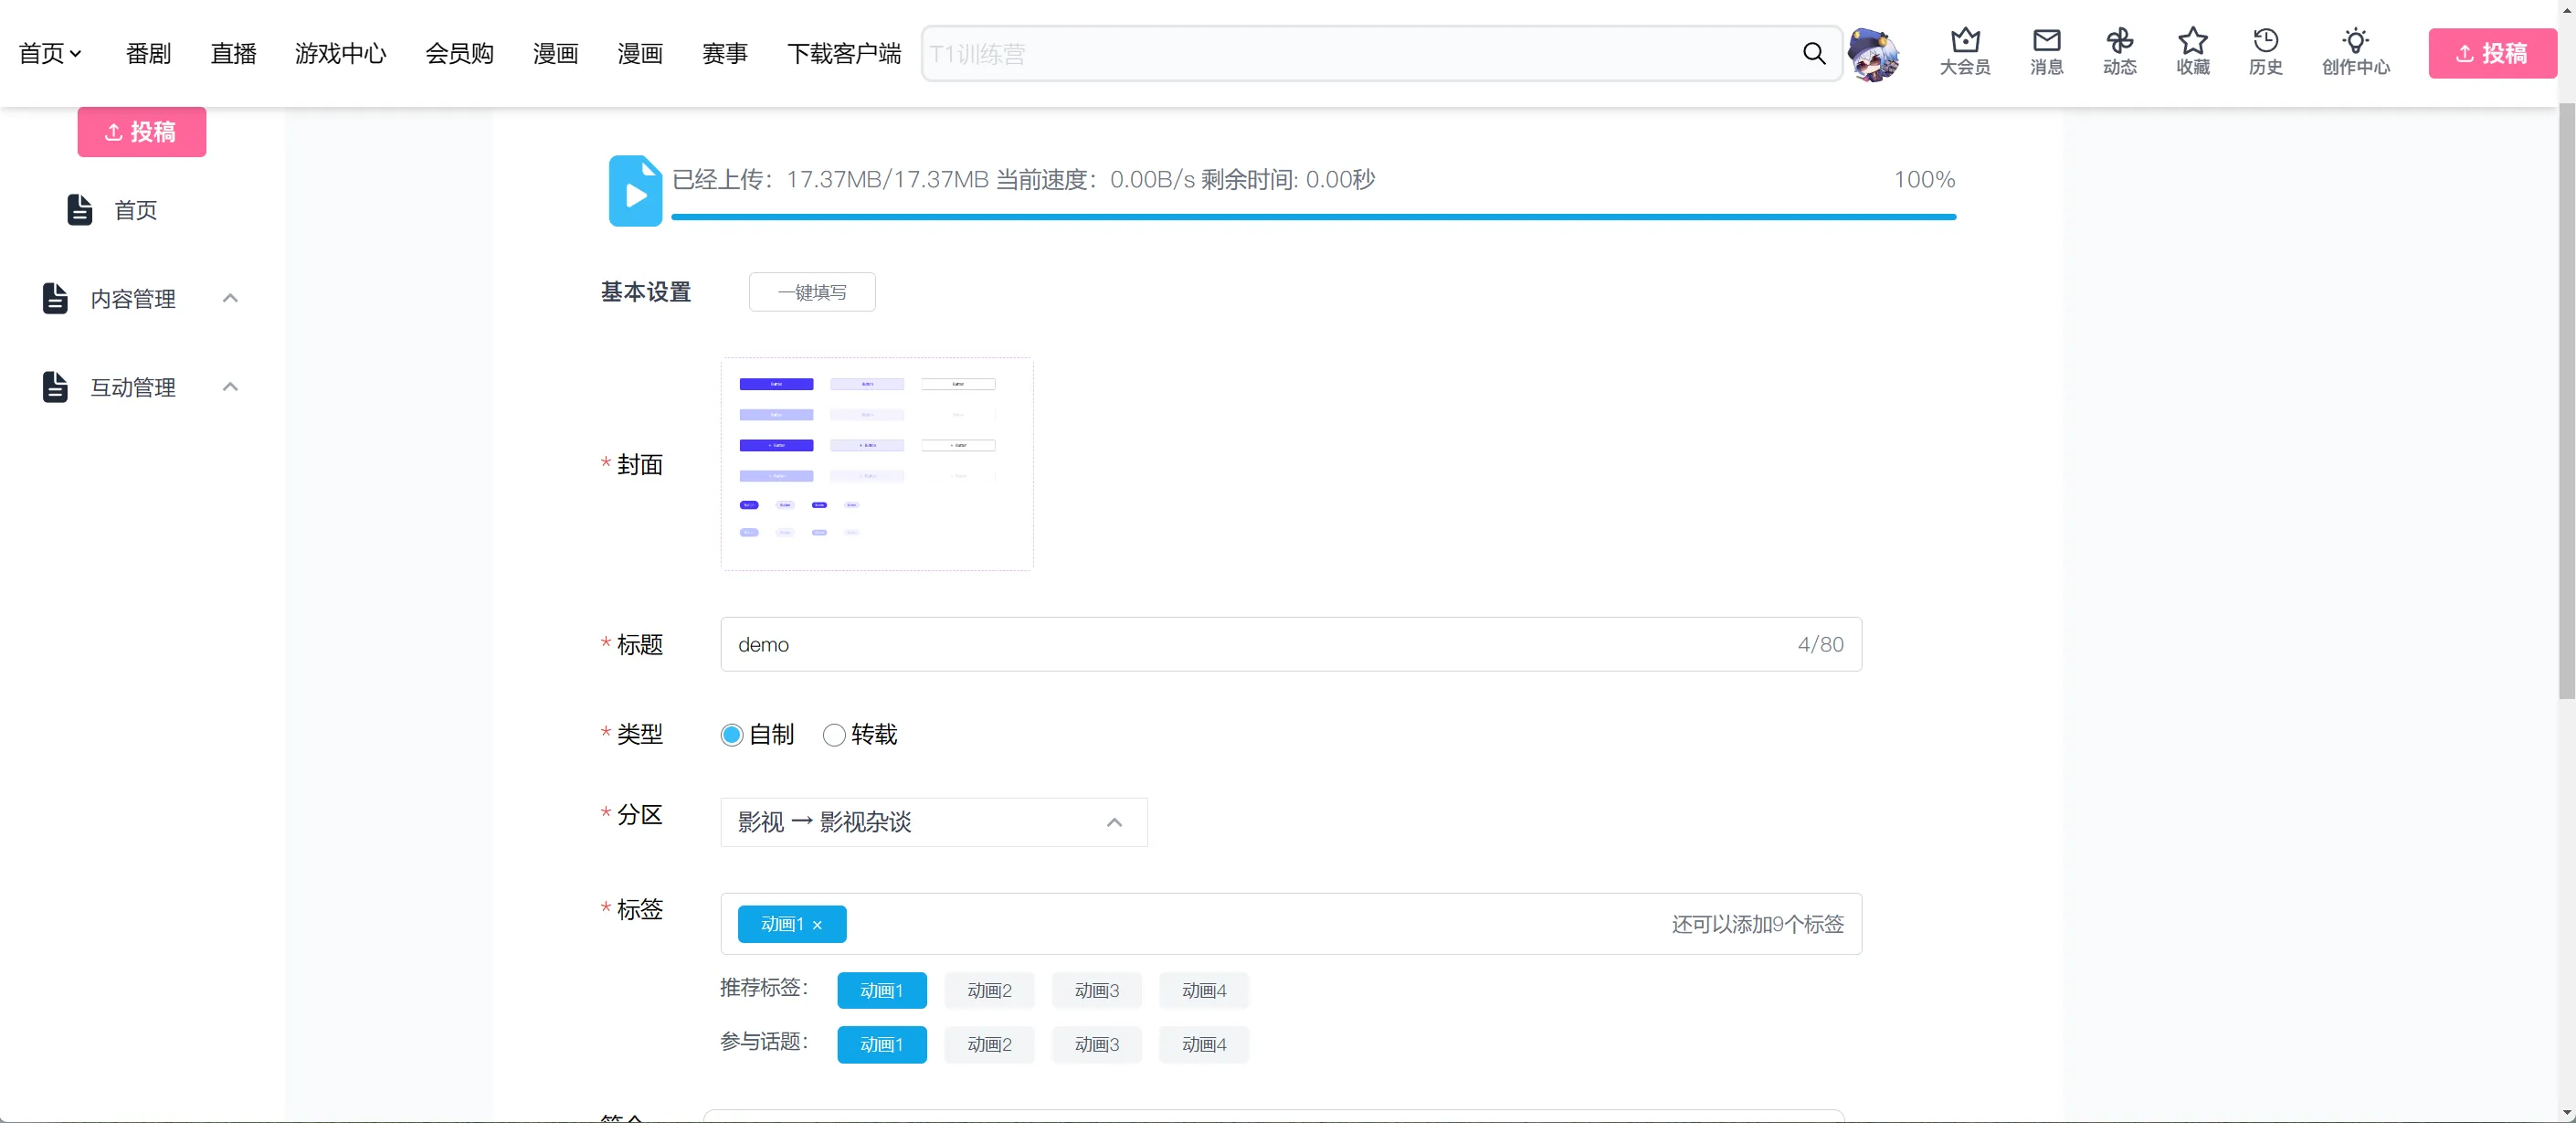Click the search magnifier icon
This screenshot has width=2576, height=1123.
point(1814,53)
